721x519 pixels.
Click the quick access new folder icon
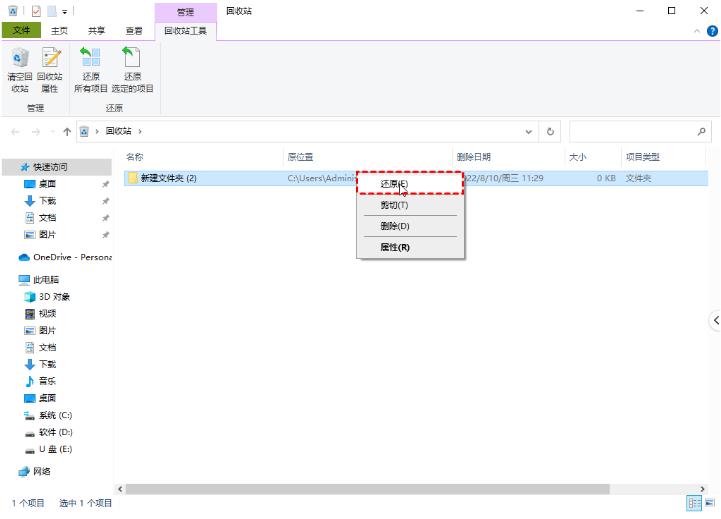[52, 11]
